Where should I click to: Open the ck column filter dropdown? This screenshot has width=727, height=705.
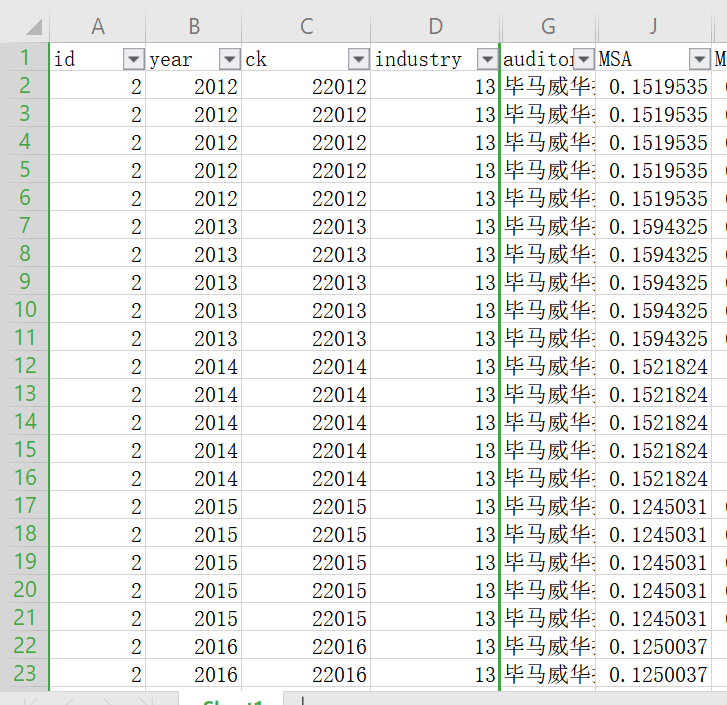[358, 59]
